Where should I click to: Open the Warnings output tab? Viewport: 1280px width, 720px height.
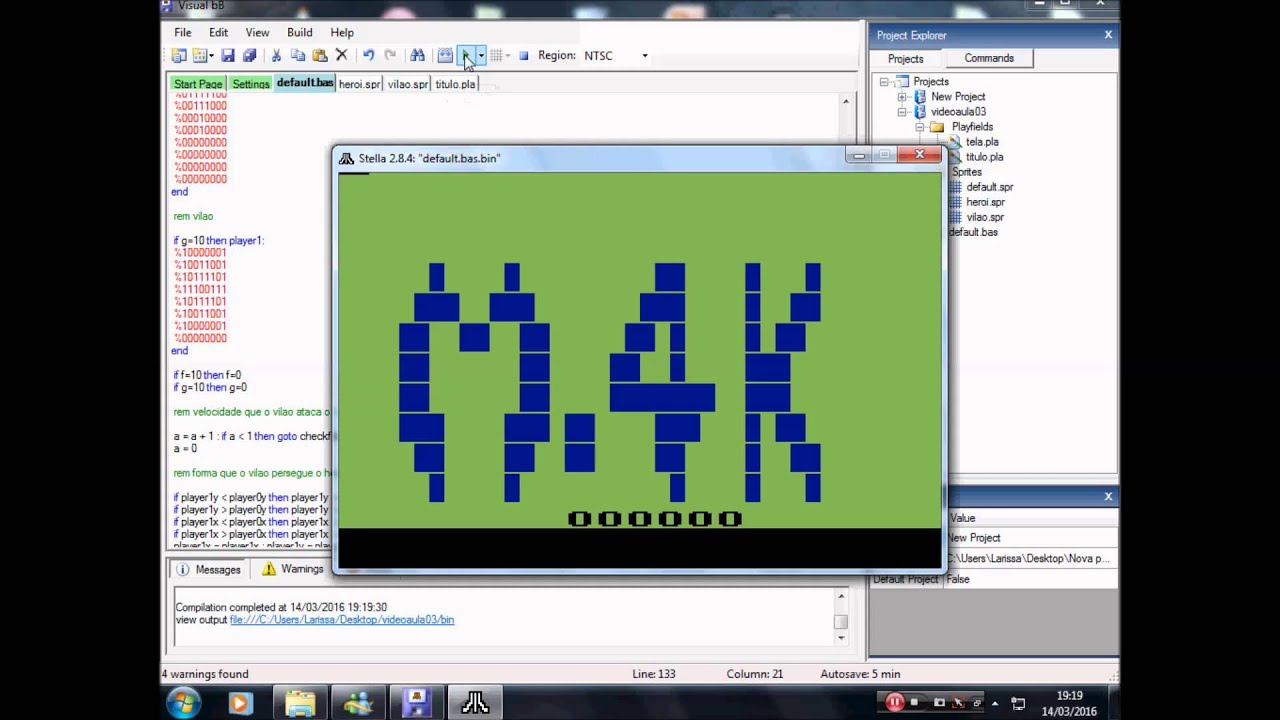coord(293,569)
